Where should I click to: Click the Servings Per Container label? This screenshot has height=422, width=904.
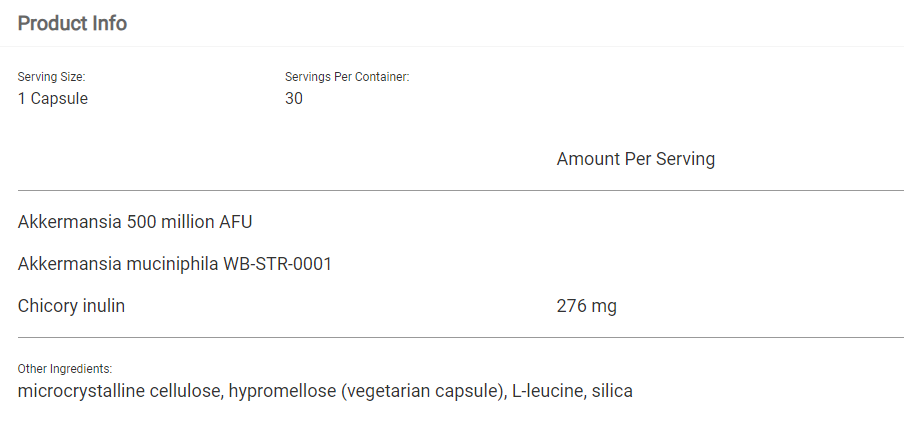[x=347, y=77]
